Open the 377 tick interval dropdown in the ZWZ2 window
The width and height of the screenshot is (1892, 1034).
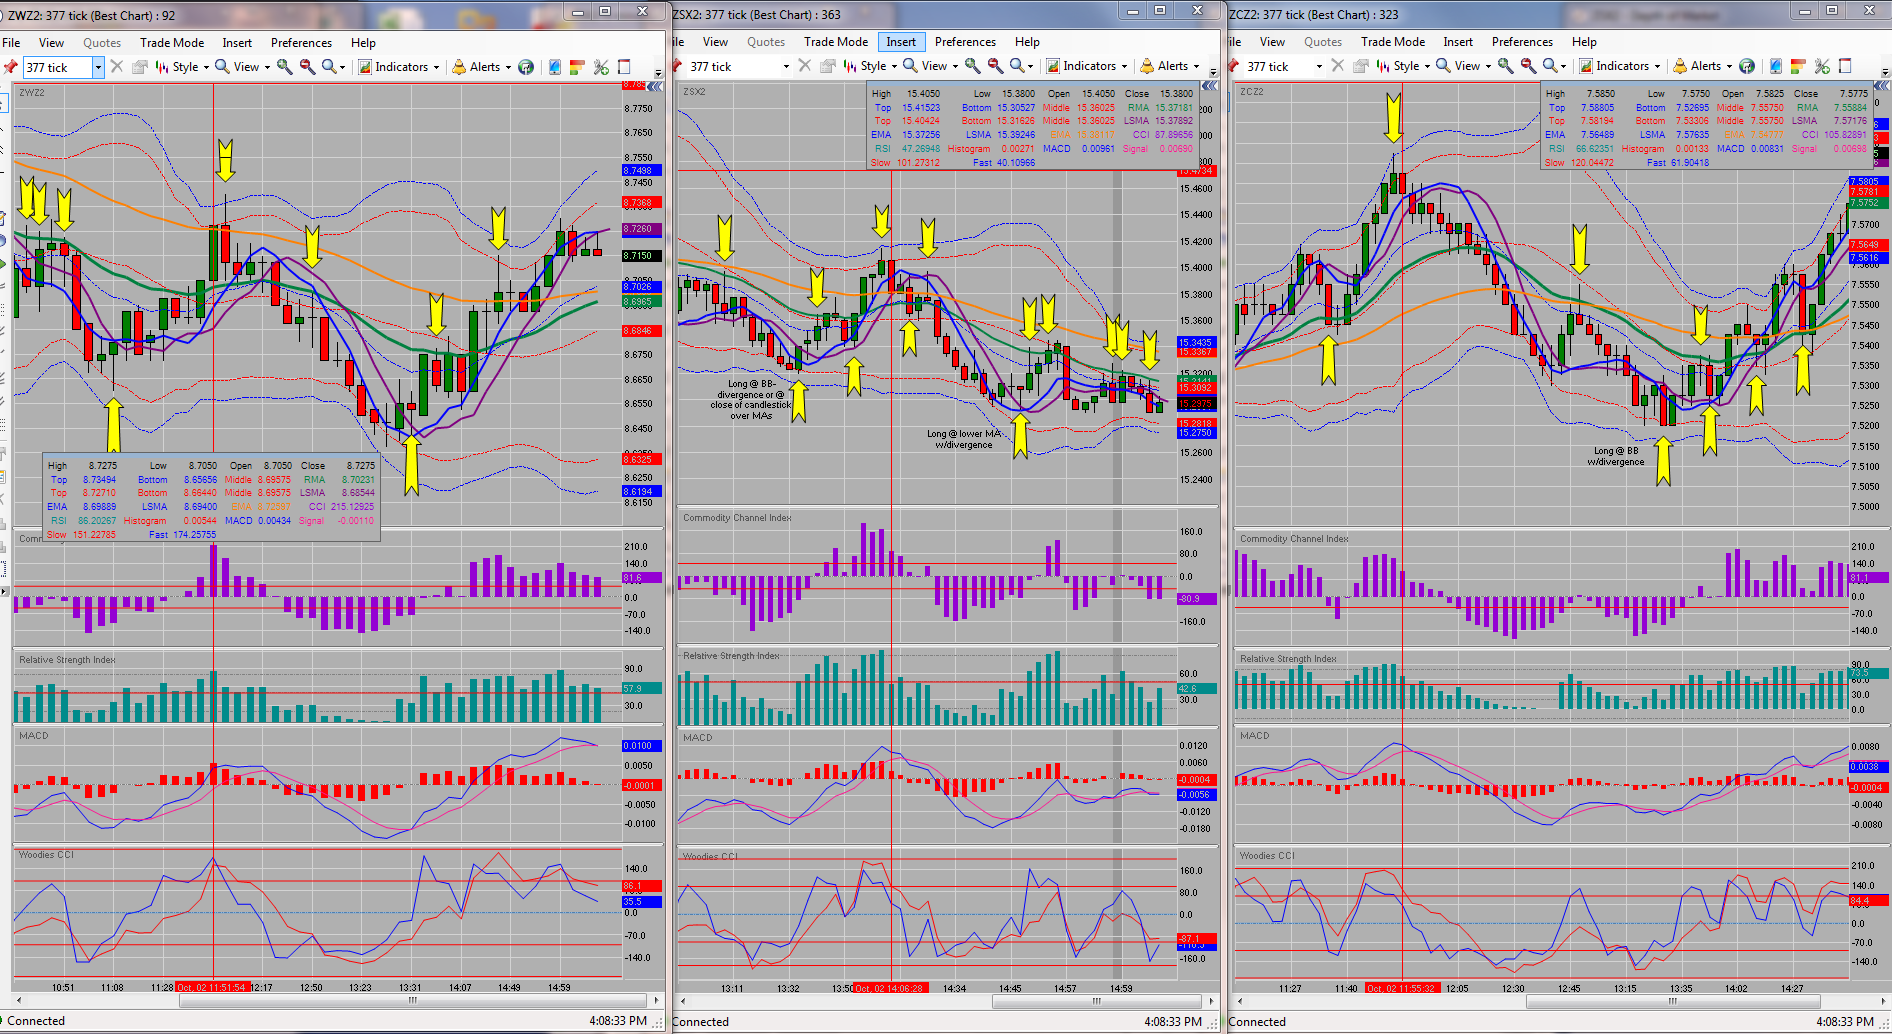[98, 67]
